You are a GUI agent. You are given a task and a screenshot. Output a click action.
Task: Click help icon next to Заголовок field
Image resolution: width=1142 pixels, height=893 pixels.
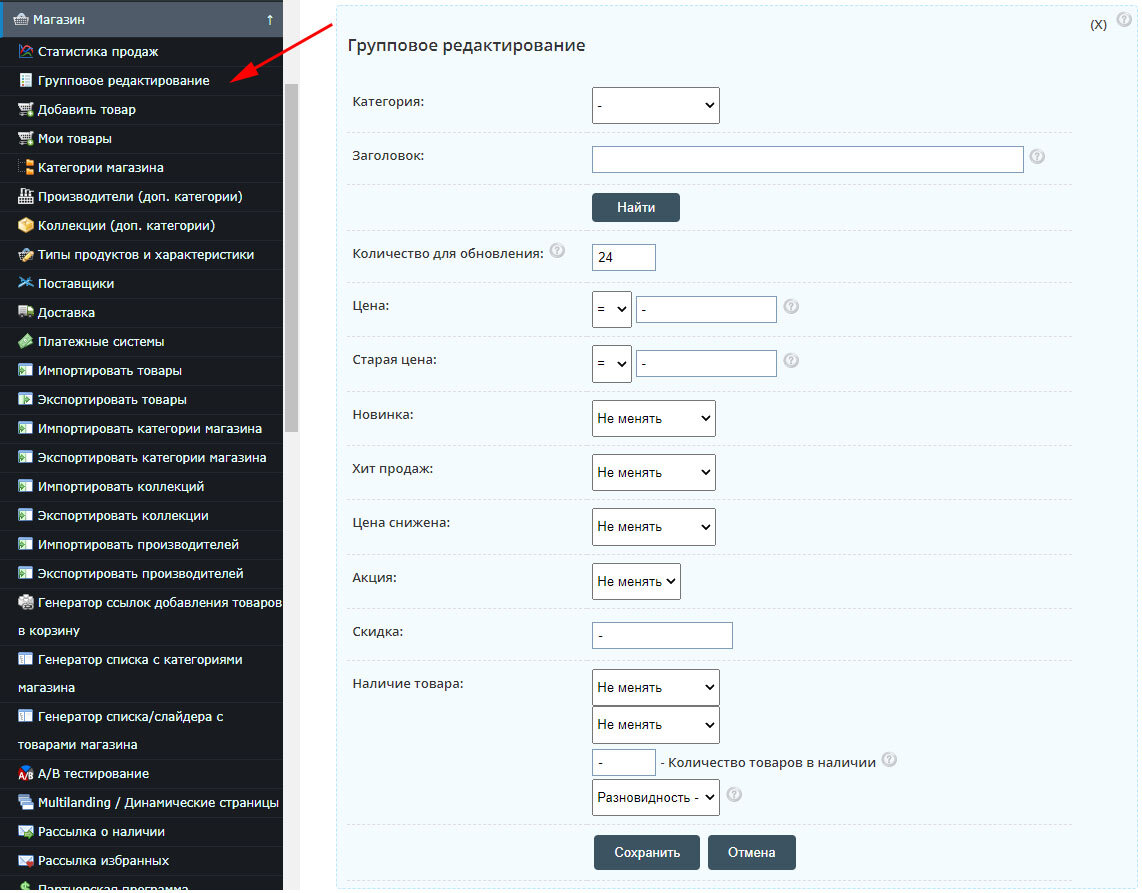tap(1037, 157)
